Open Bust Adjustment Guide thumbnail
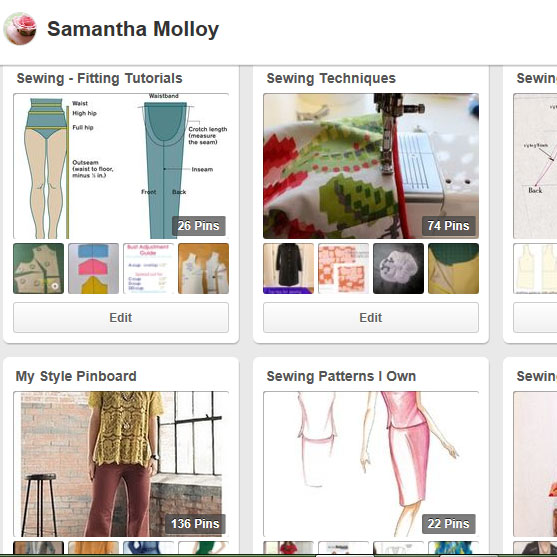This screenshot has width=557, height=557. pos(148,269)
